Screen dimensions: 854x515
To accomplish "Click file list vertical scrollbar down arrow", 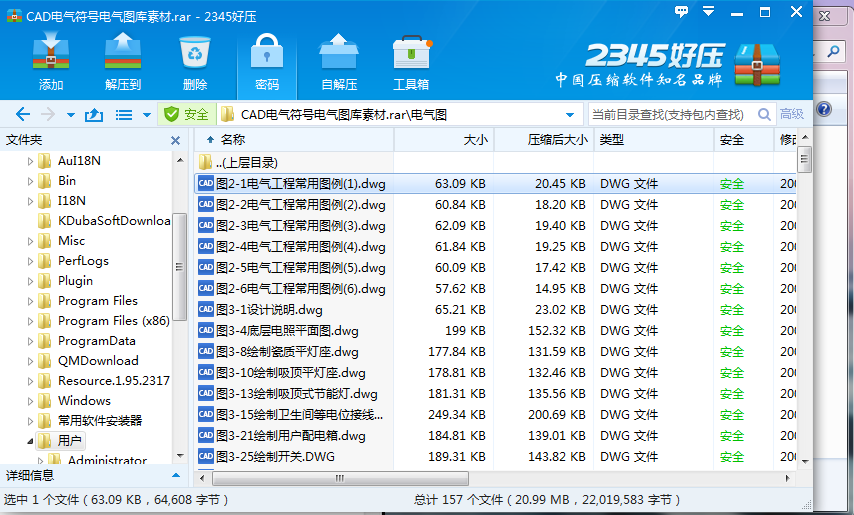I will click(x=805, y=461).
